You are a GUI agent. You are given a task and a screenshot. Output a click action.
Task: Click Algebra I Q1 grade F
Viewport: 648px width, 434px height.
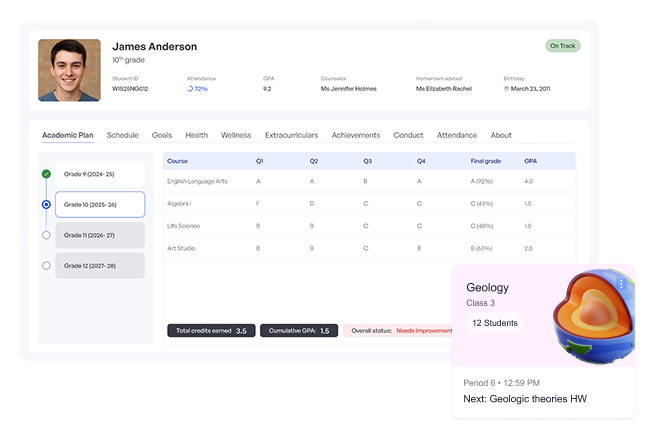[x=257, y=203]
